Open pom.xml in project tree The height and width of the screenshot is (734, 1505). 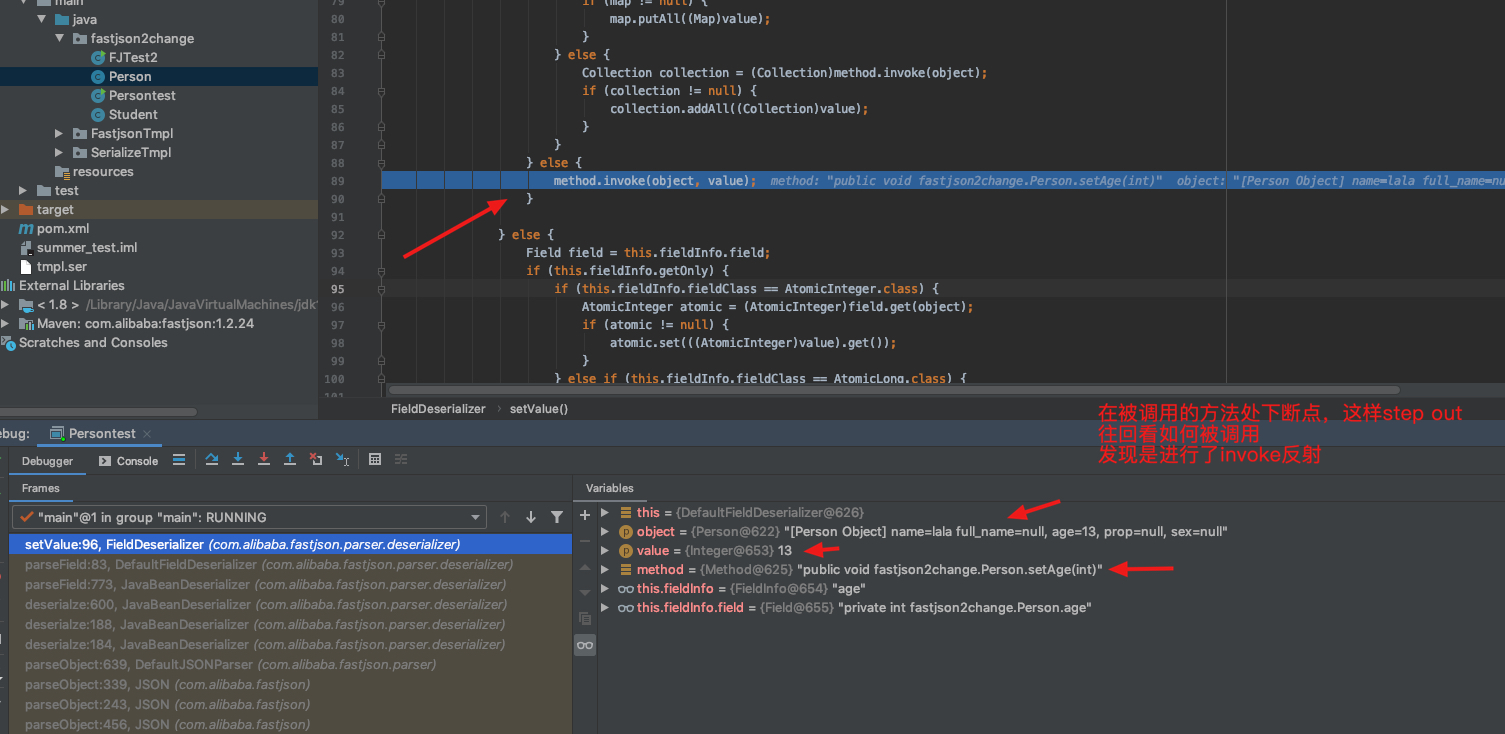point(62,229)
